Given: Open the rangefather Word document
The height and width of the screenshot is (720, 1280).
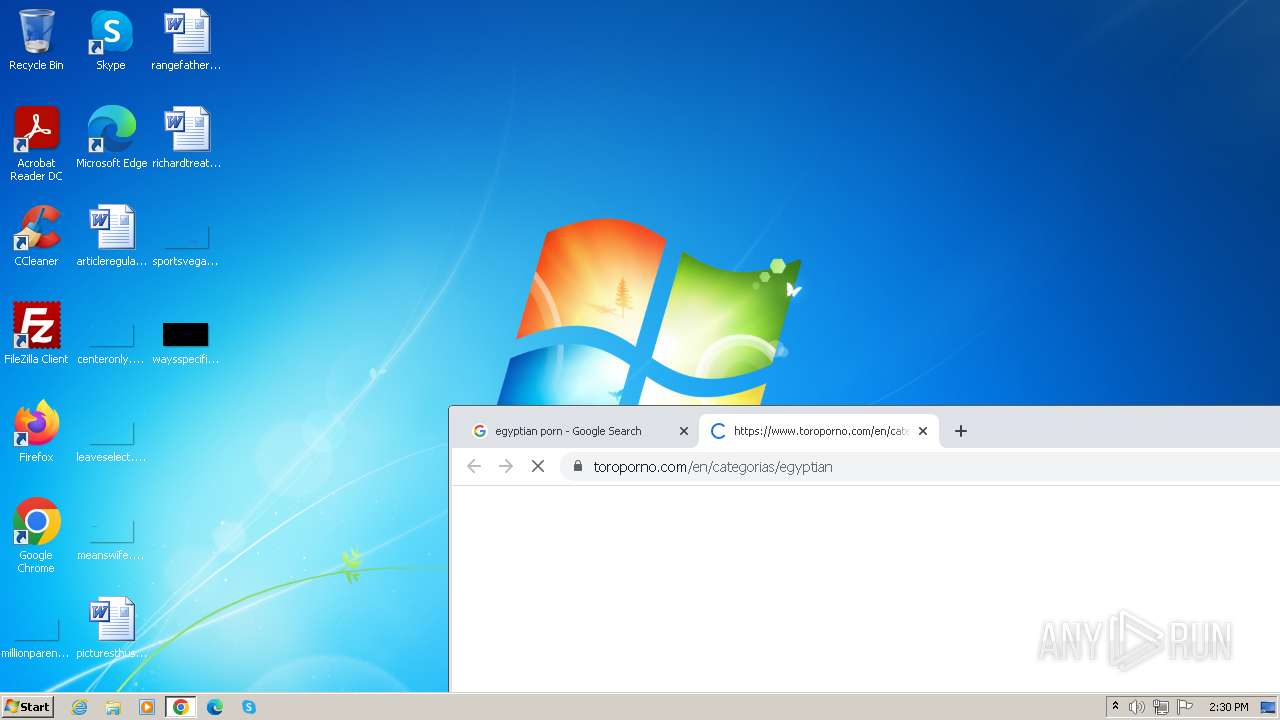Looking at the screenshot, I should coord(186,40).
